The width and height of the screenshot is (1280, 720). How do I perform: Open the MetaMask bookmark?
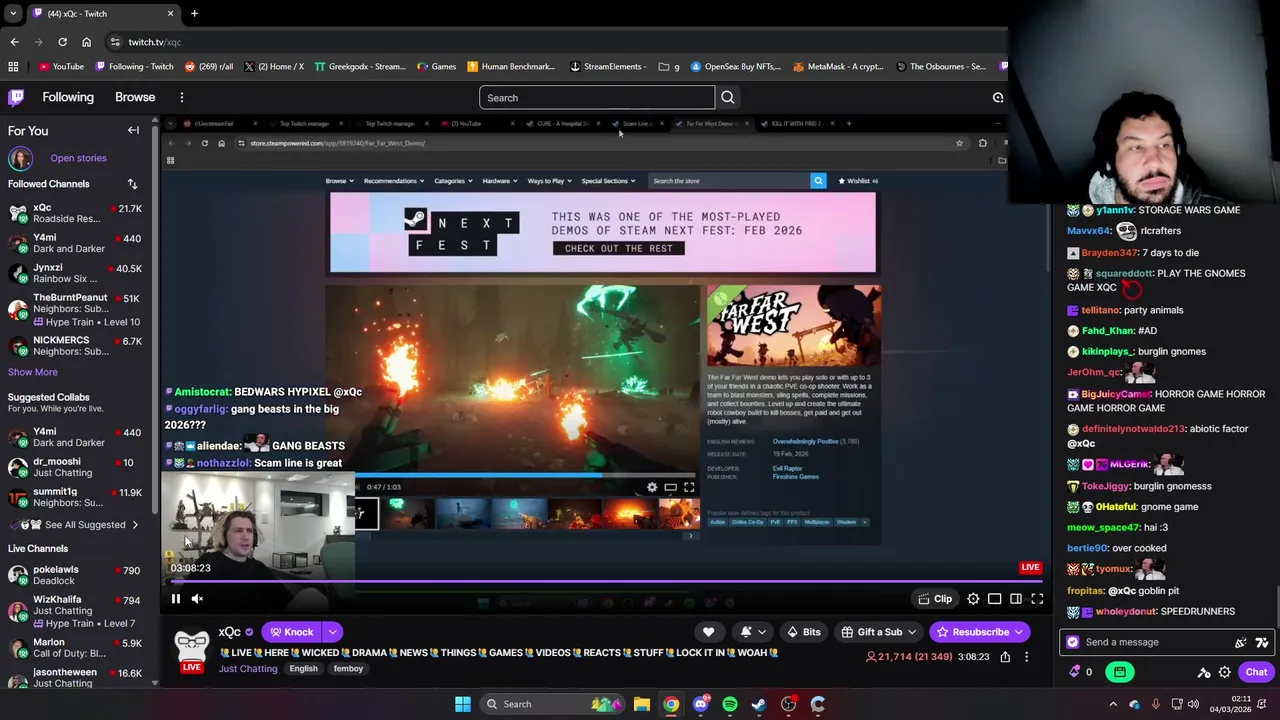tap(838, 66)
